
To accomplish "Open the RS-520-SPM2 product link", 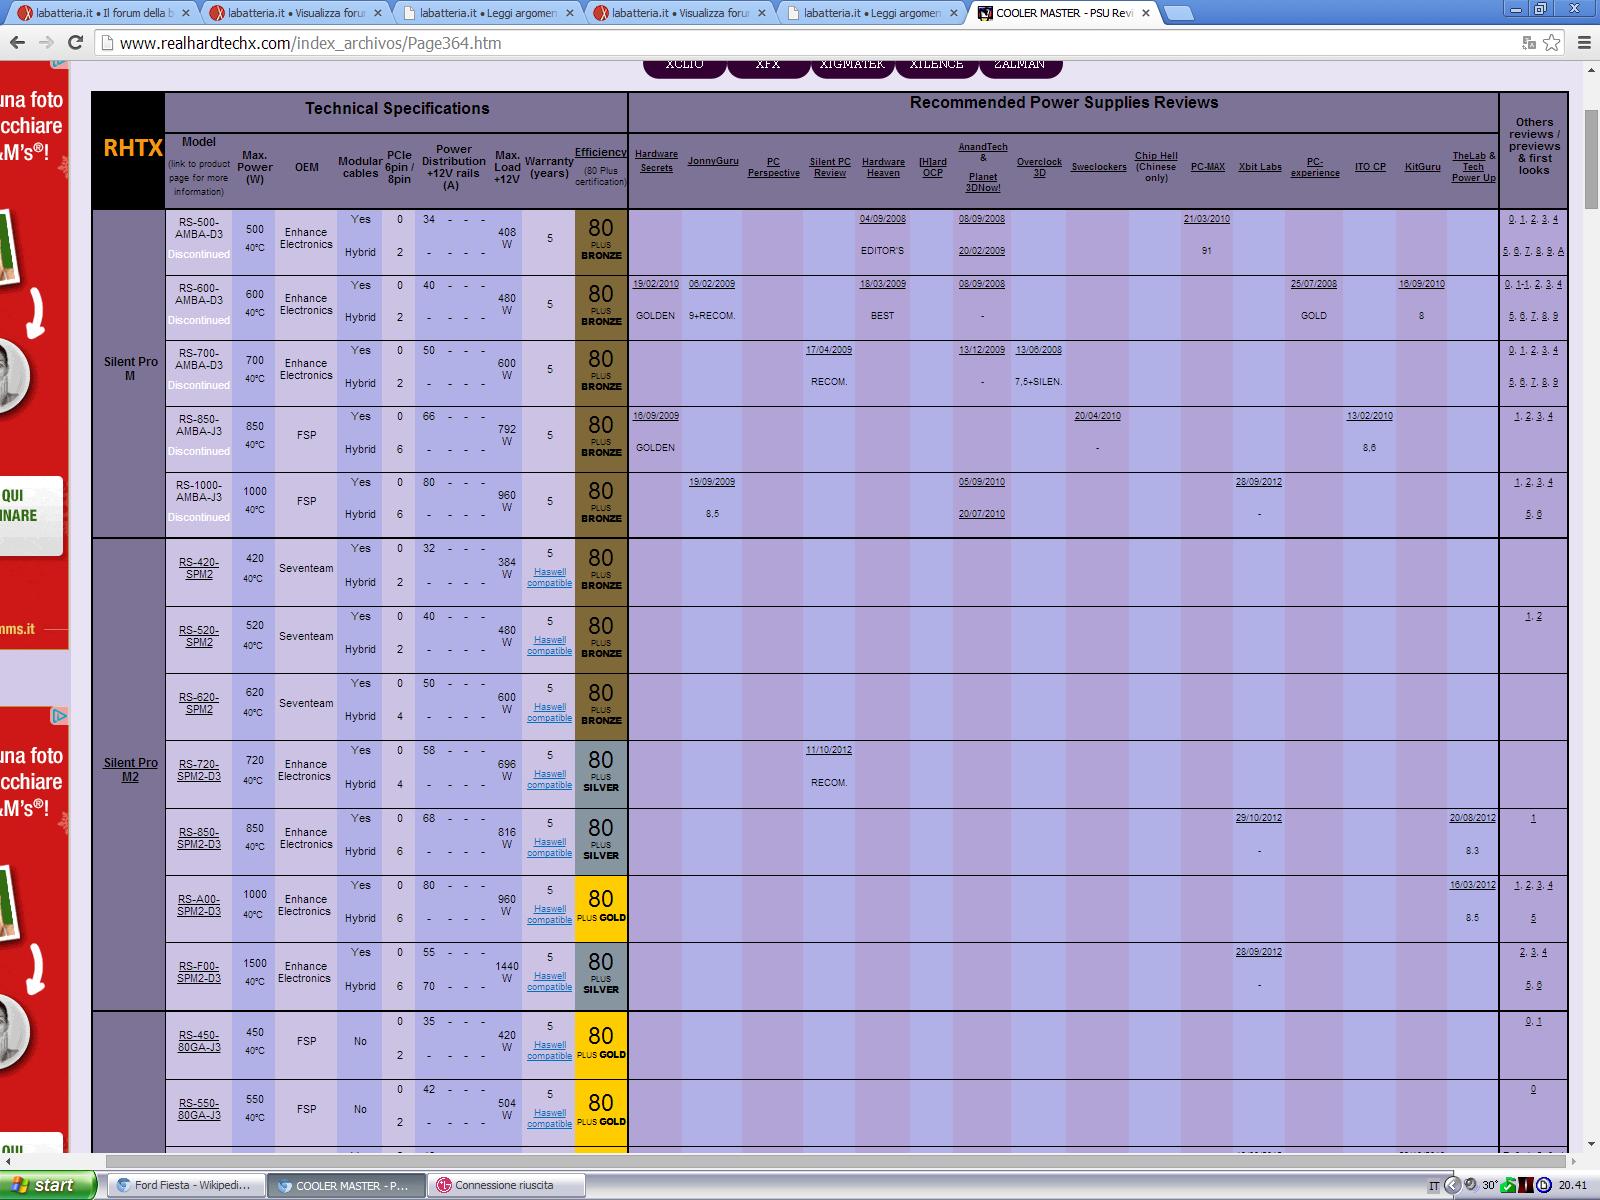I will [x=199, y=636].
